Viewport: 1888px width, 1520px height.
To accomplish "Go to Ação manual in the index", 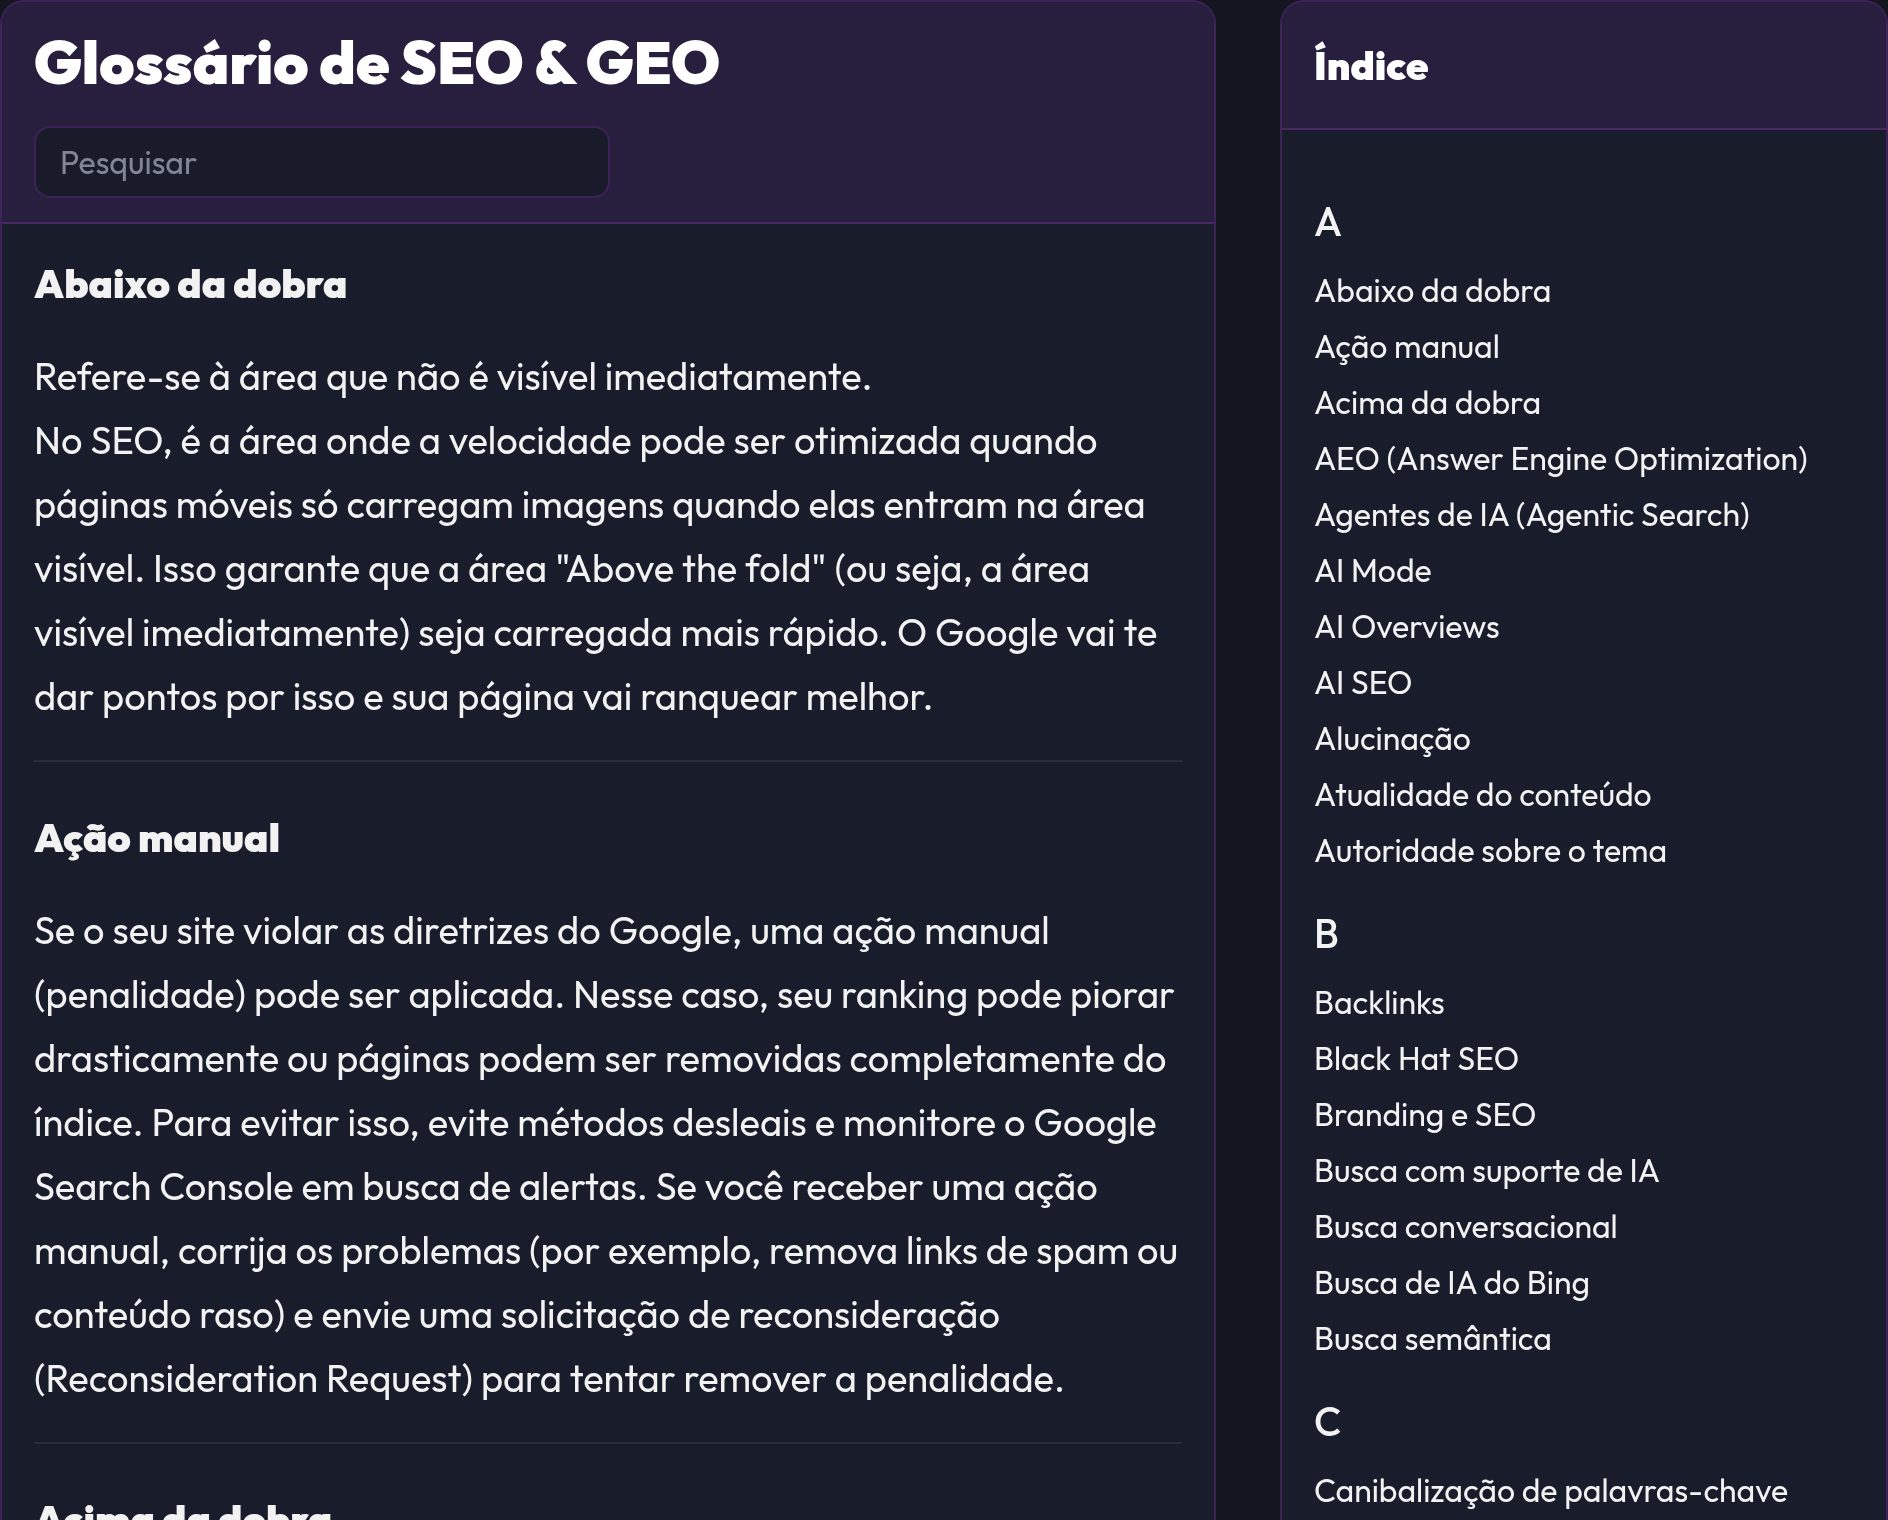I will coord(1406,347).
